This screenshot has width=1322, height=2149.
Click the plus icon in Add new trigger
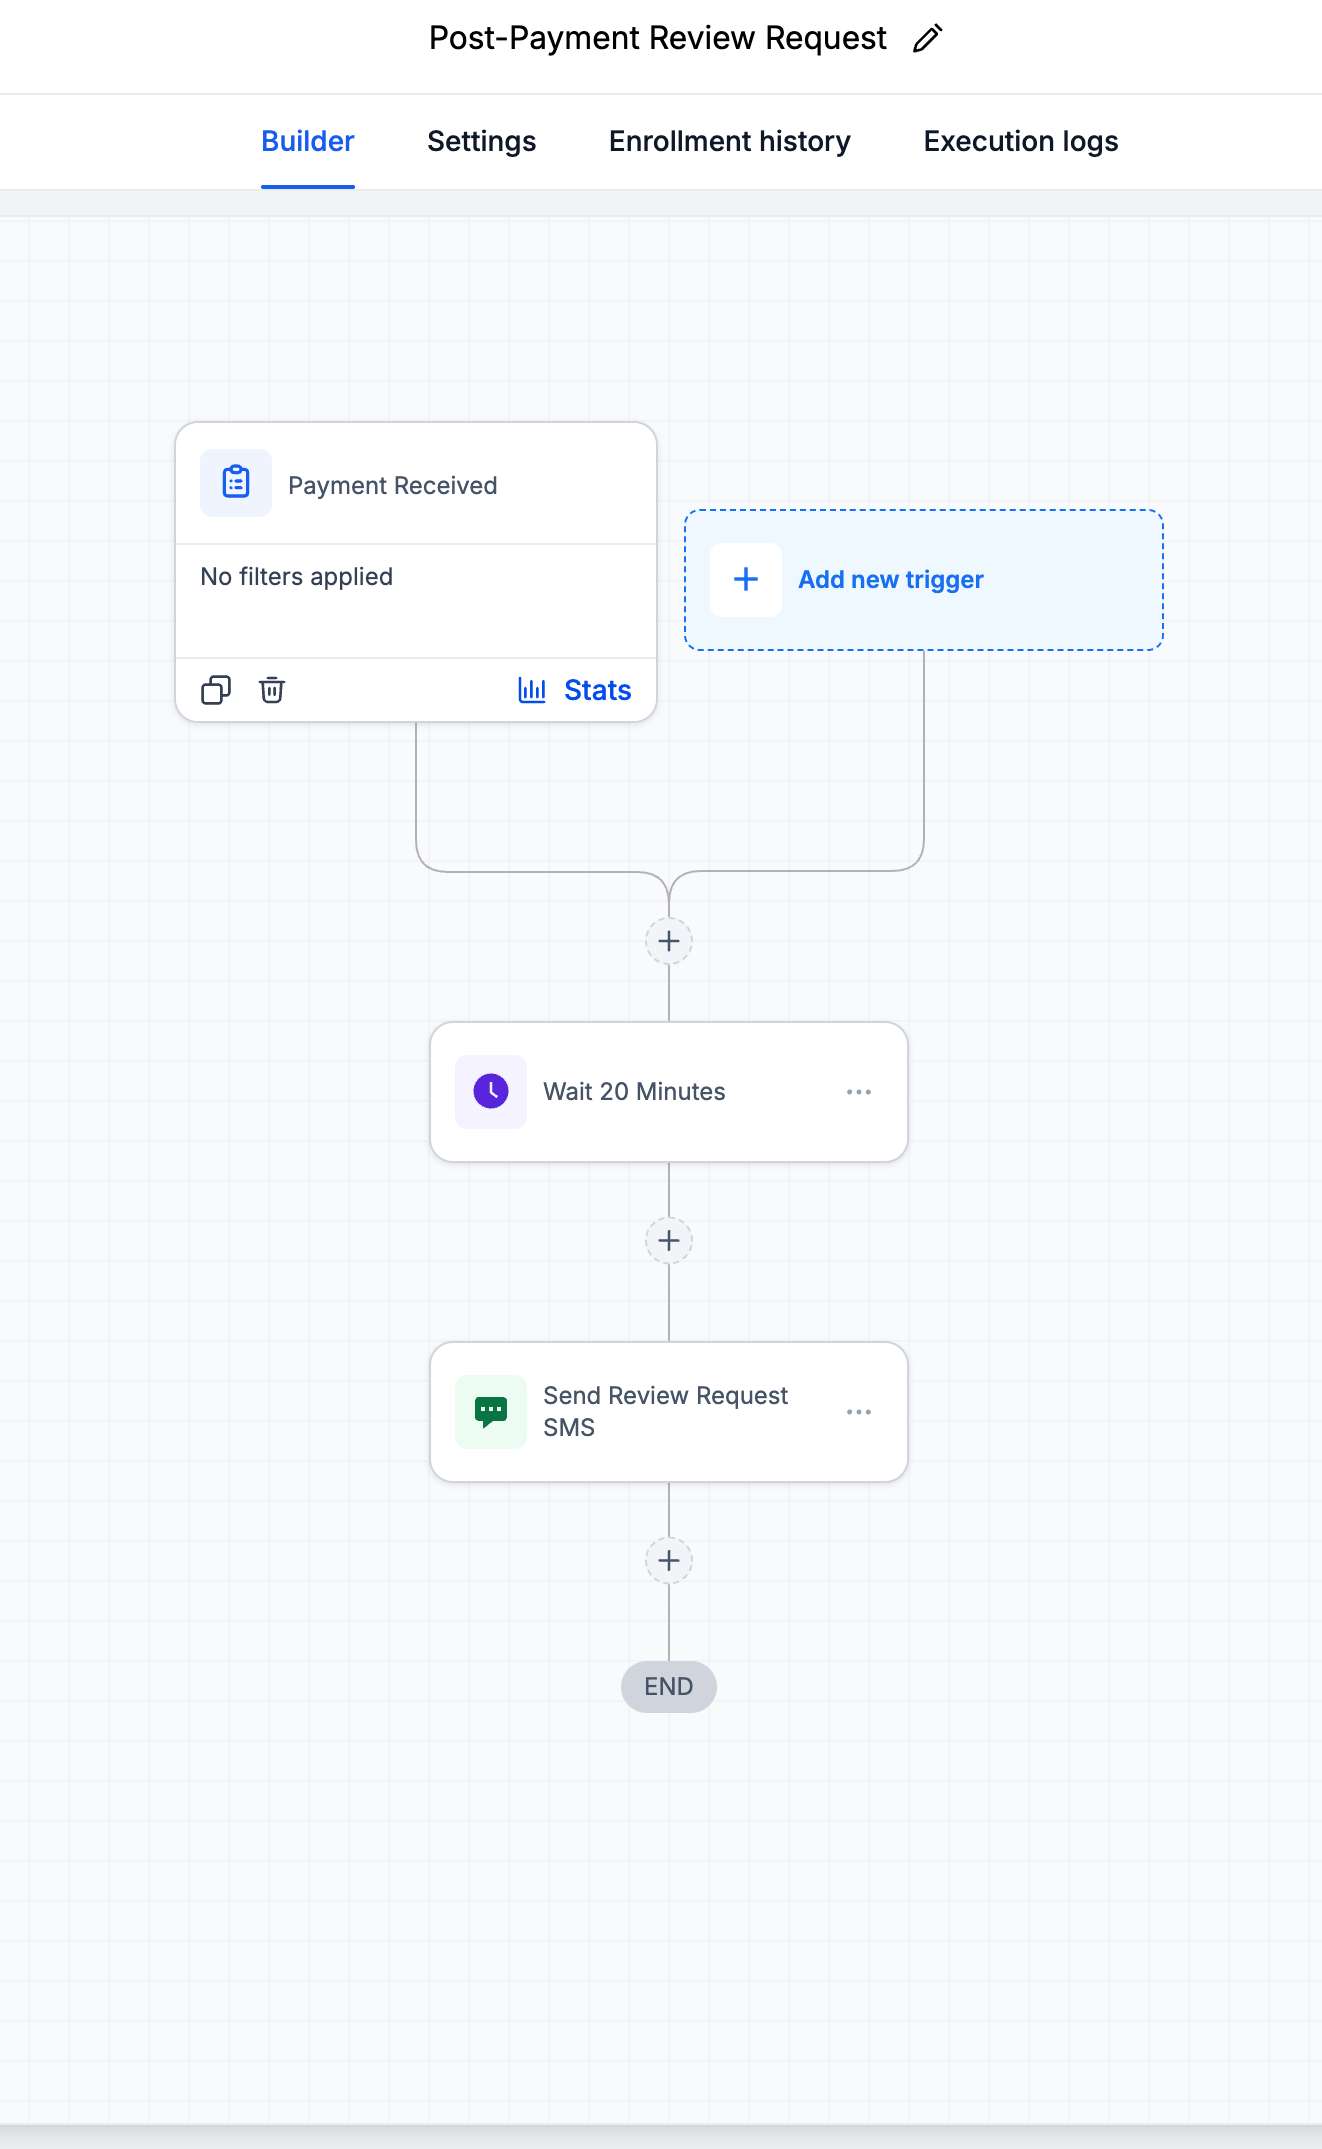tap(746, 580)
